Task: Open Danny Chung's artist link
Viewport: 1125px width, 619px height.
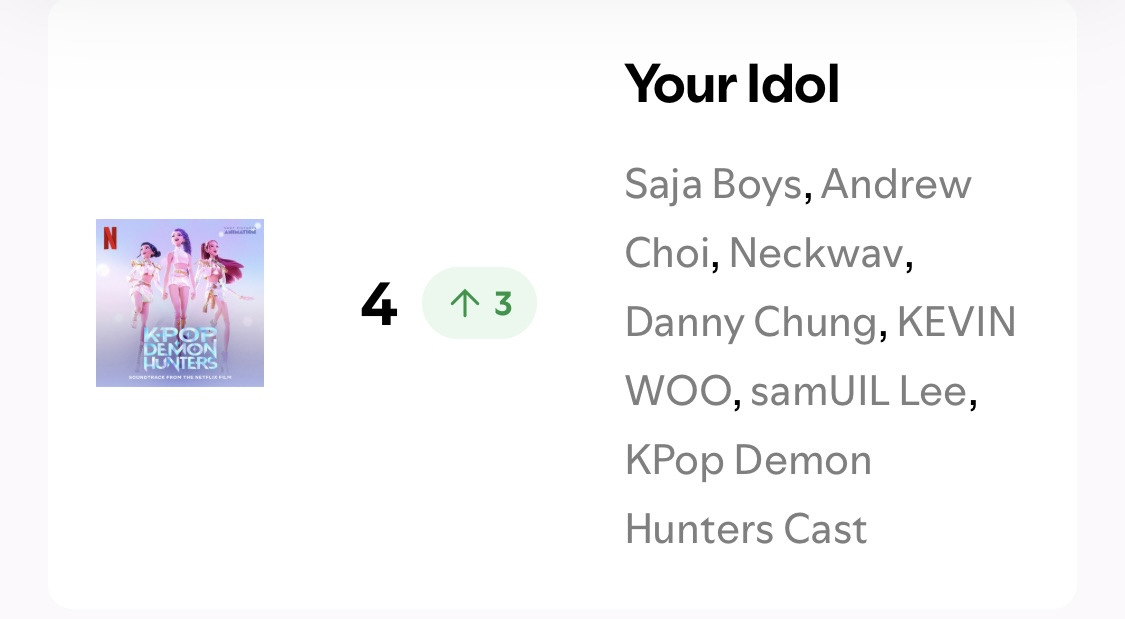Action: (750, 323)
